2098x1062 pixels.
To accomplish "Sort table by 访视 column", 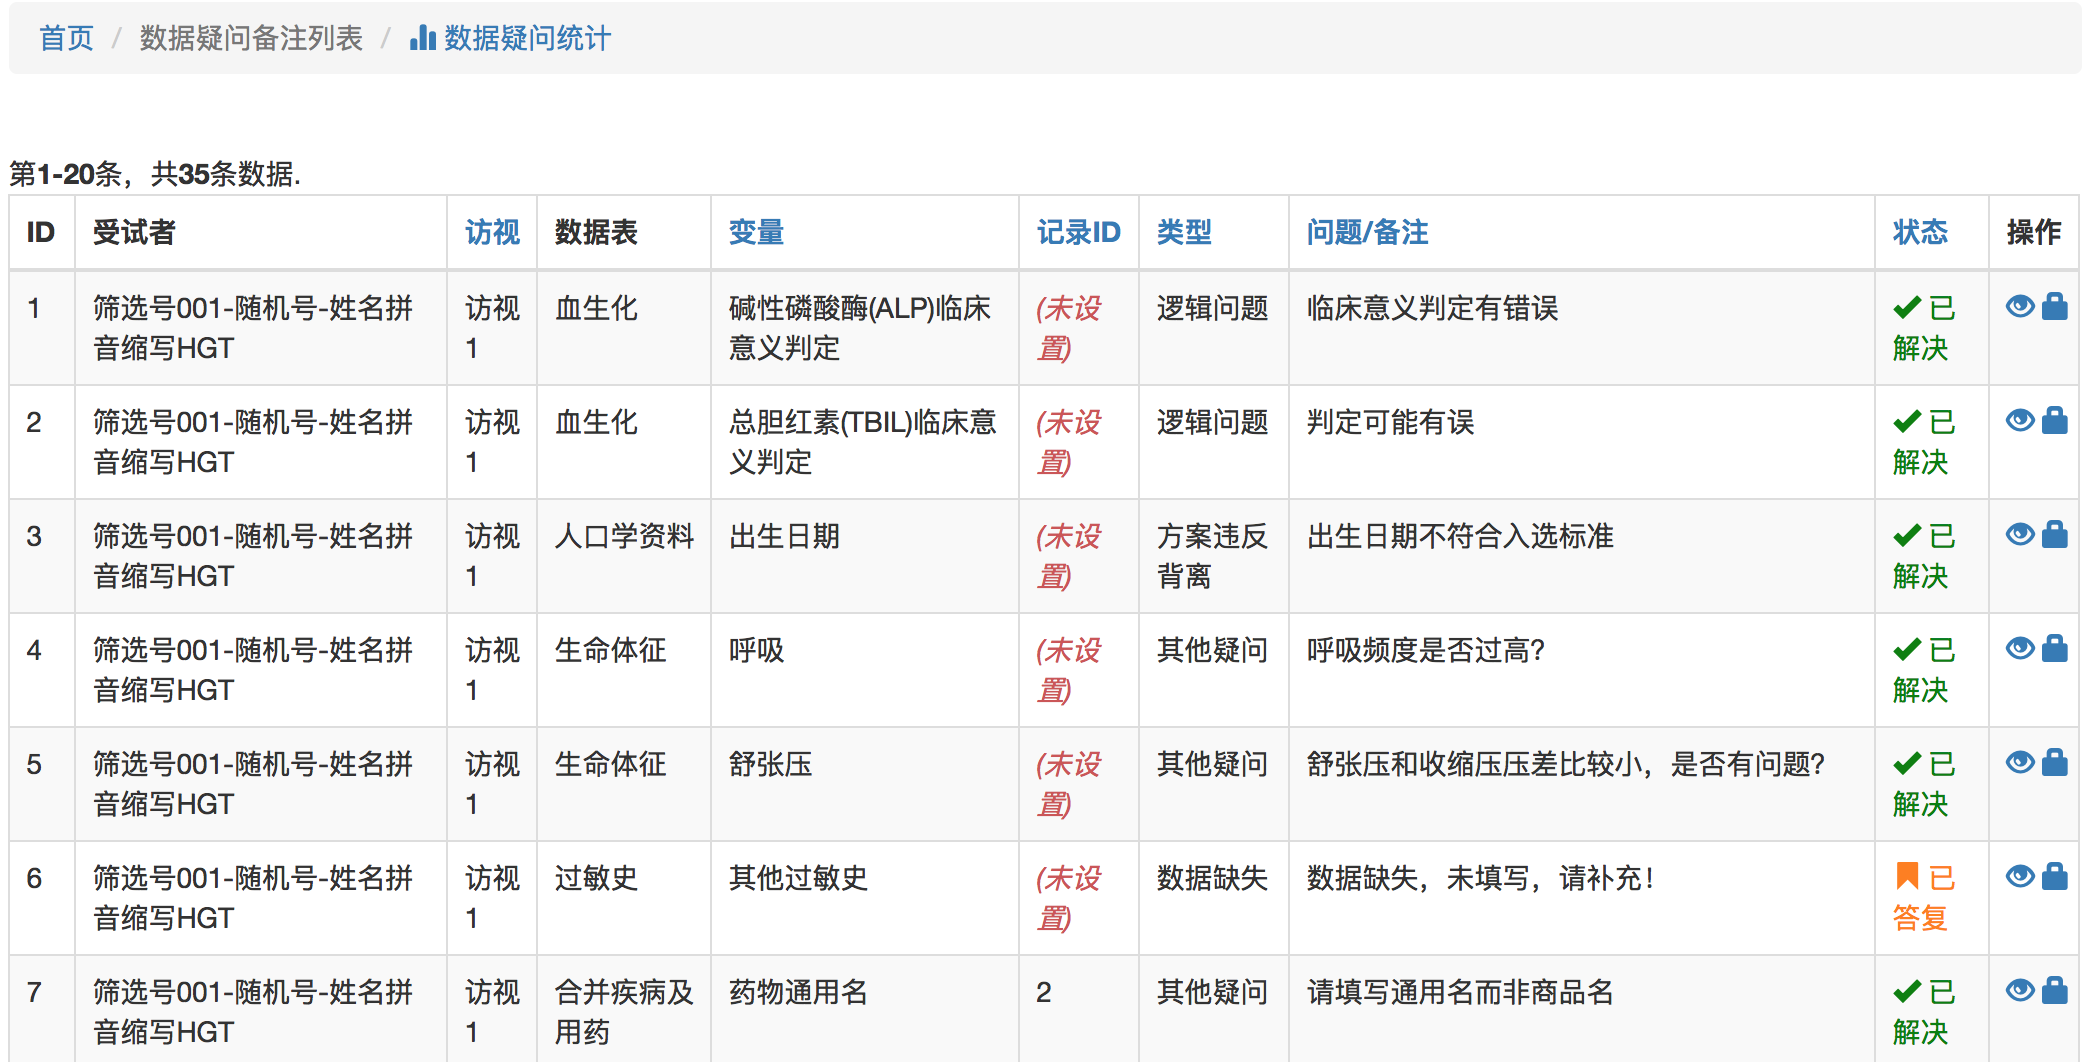I will click(x=492, y=232).
